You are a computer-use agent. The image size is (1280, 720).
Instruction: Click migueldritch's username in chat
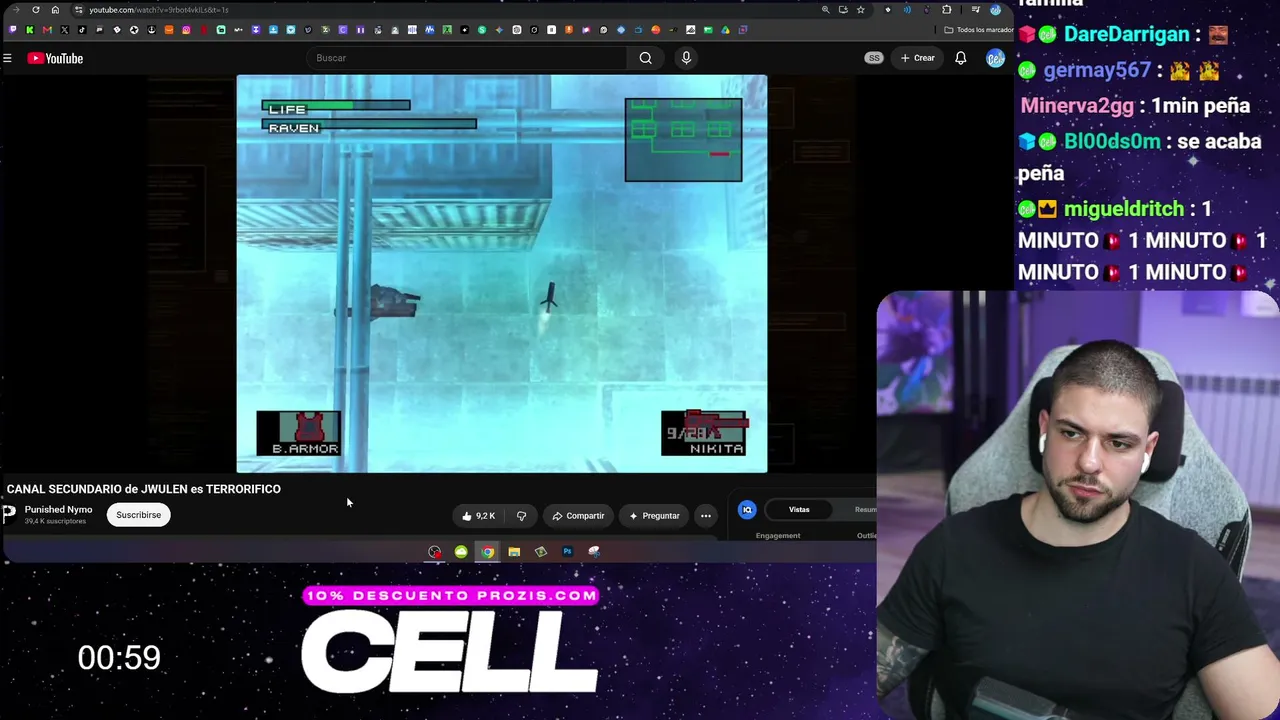click(1123, 209)
